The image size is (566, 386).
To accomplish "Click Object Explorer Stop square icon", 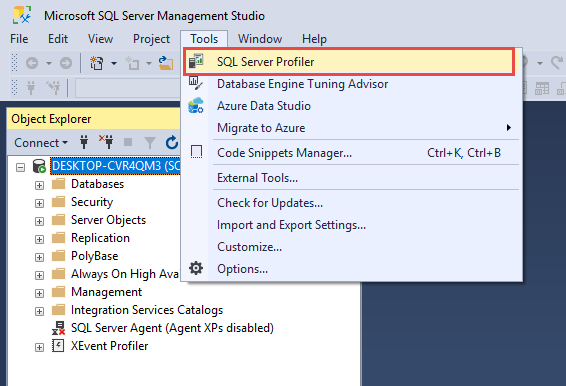I will pos(128,142).
